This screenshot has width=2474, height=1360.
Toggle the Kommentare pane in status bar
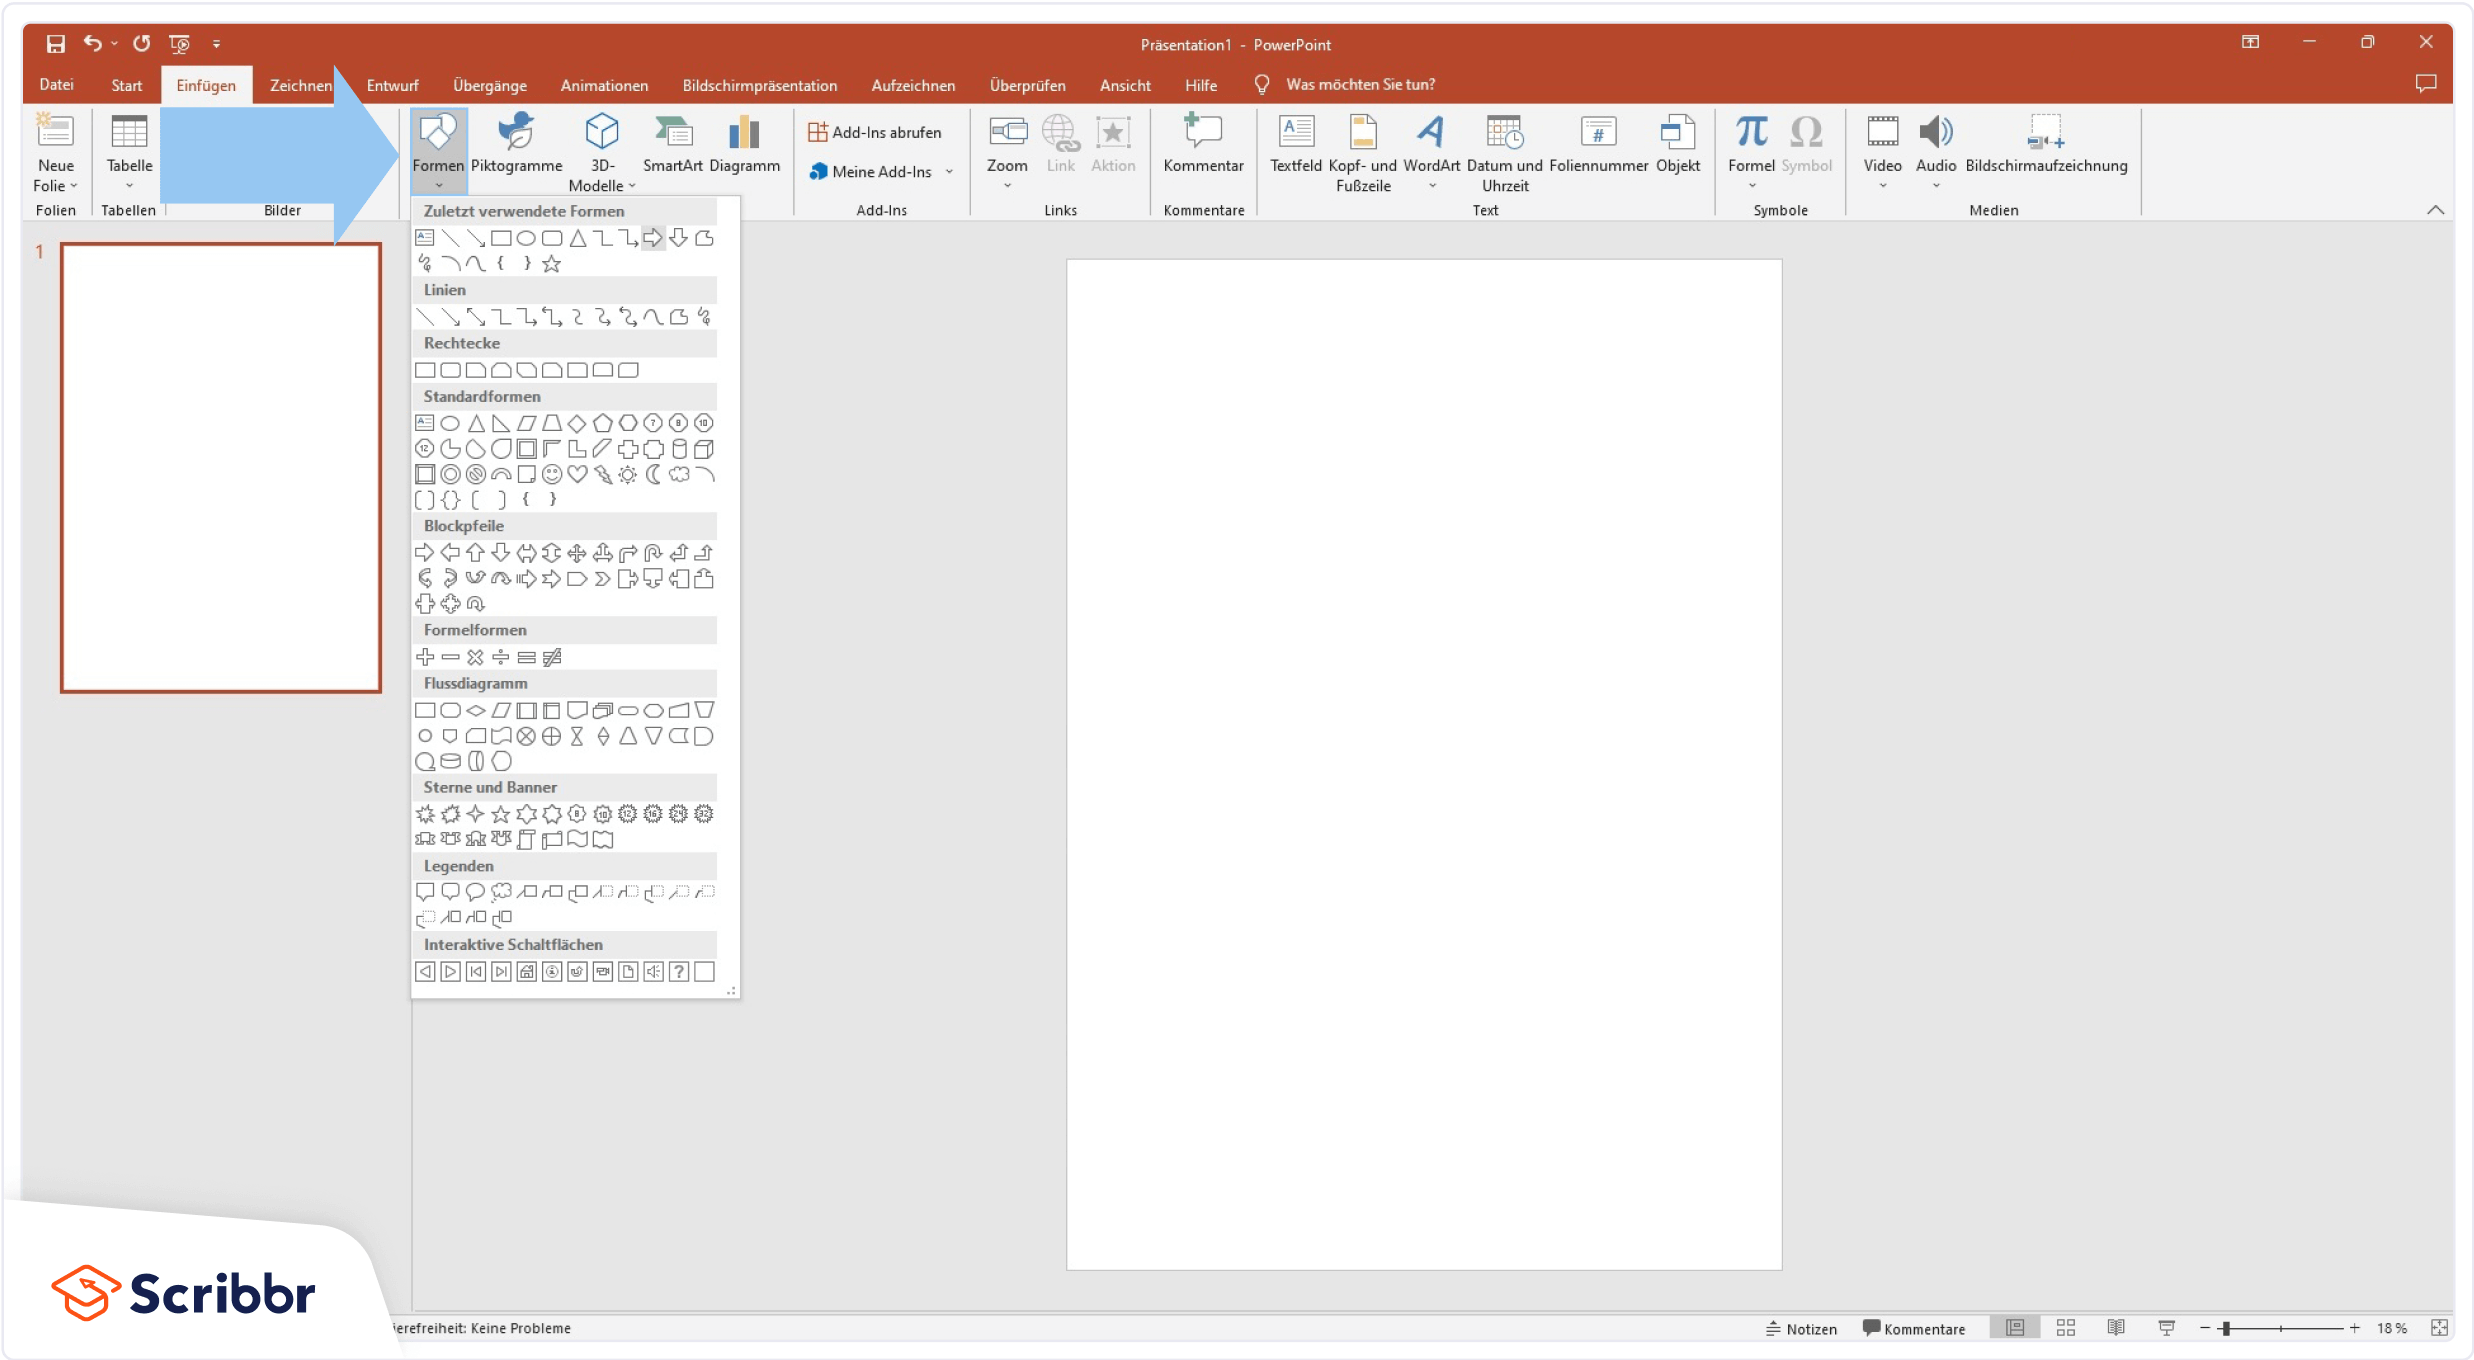tap(1913, 1328)
